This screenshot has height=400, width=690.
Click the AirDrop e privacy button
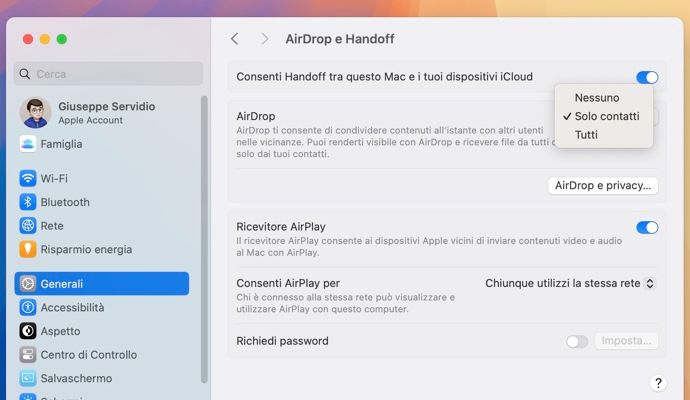(x=603, y=186)
